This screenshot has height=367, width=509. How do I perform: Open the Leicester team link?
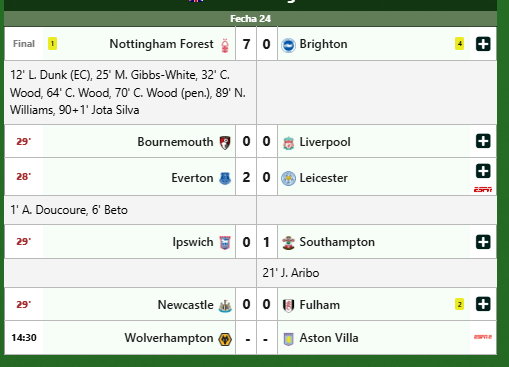(323, 178)
